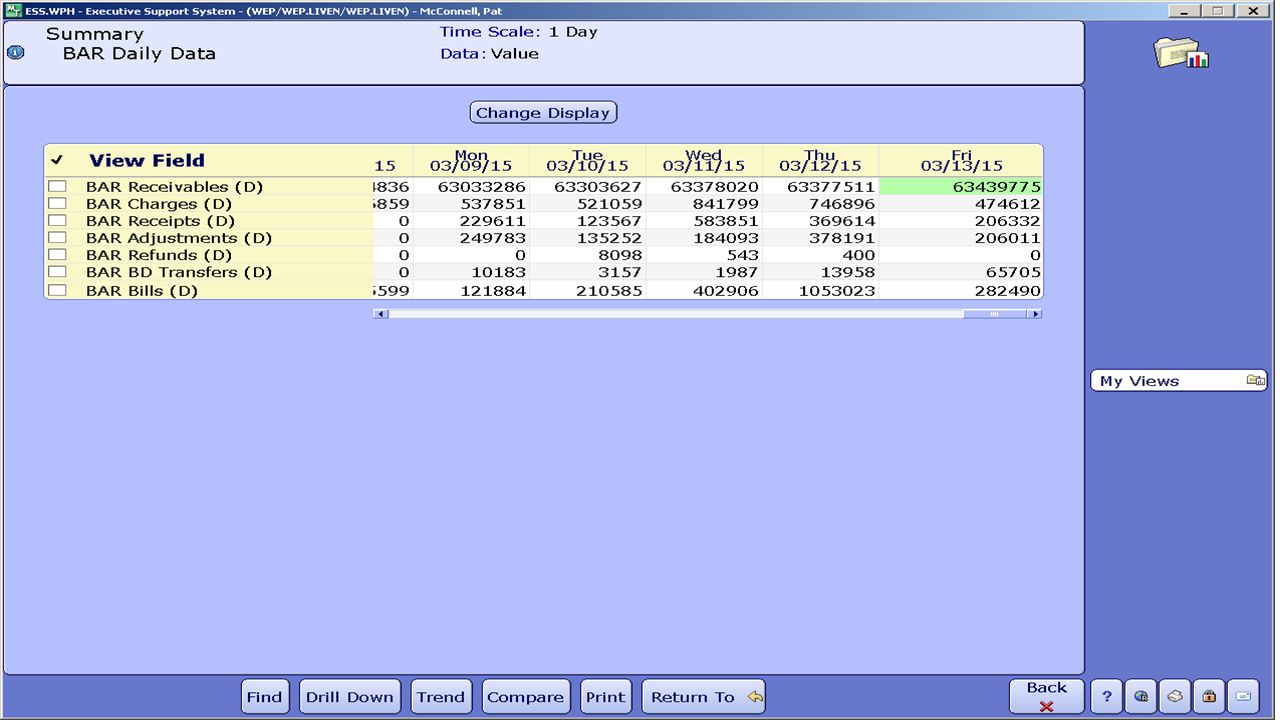
Task: Click the View Field header text
Action: (146, 160)
